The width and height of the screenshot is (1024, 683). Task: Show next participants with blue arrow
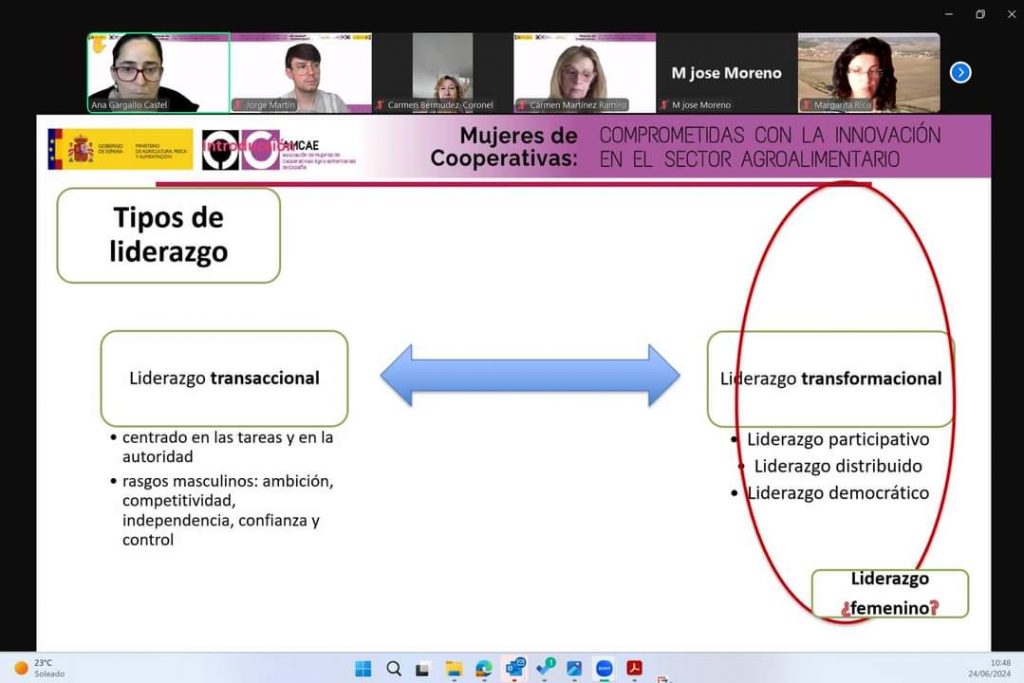click(960, 72)
